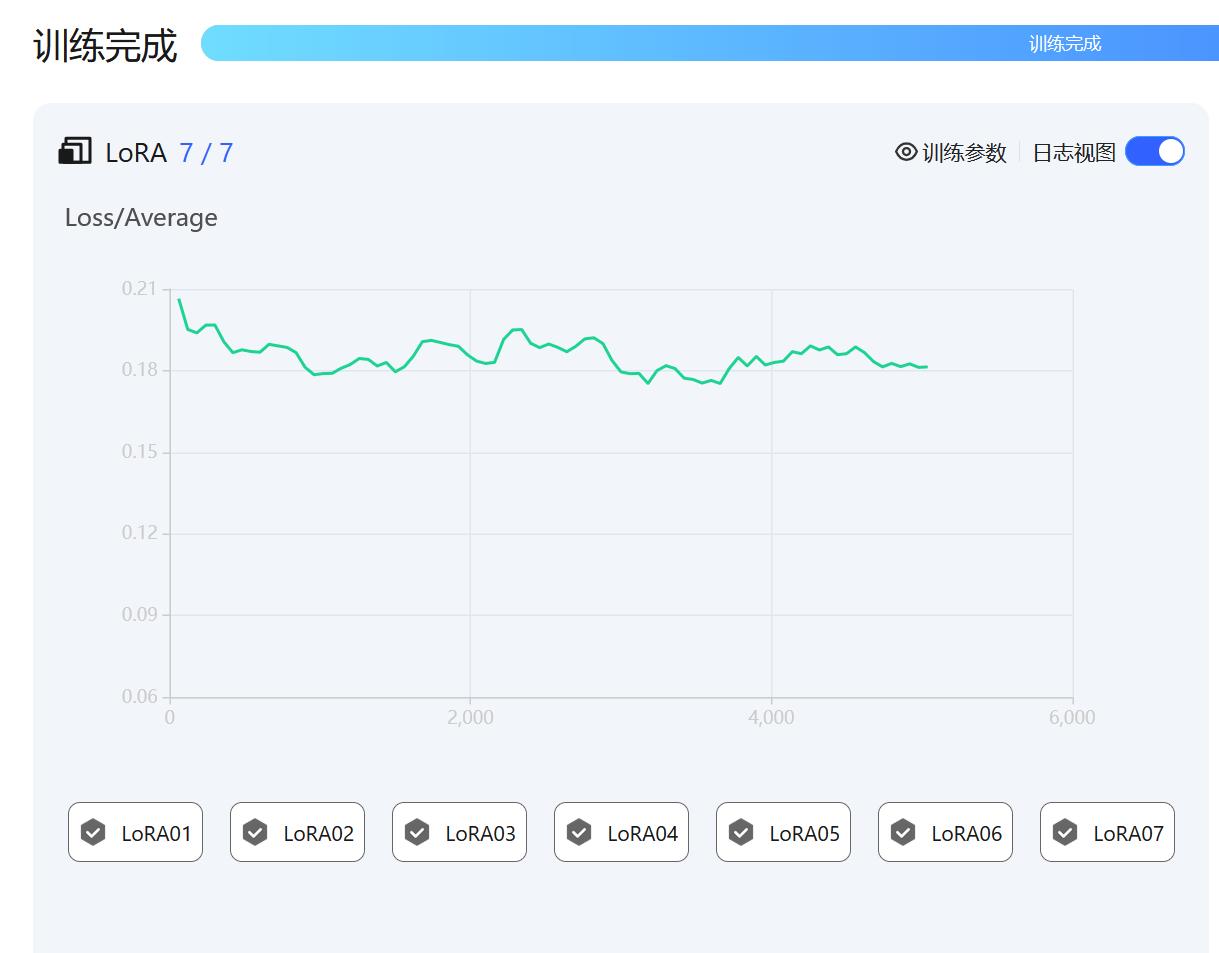Click the 7 / 7 LoRA counter

click(206, 153)
